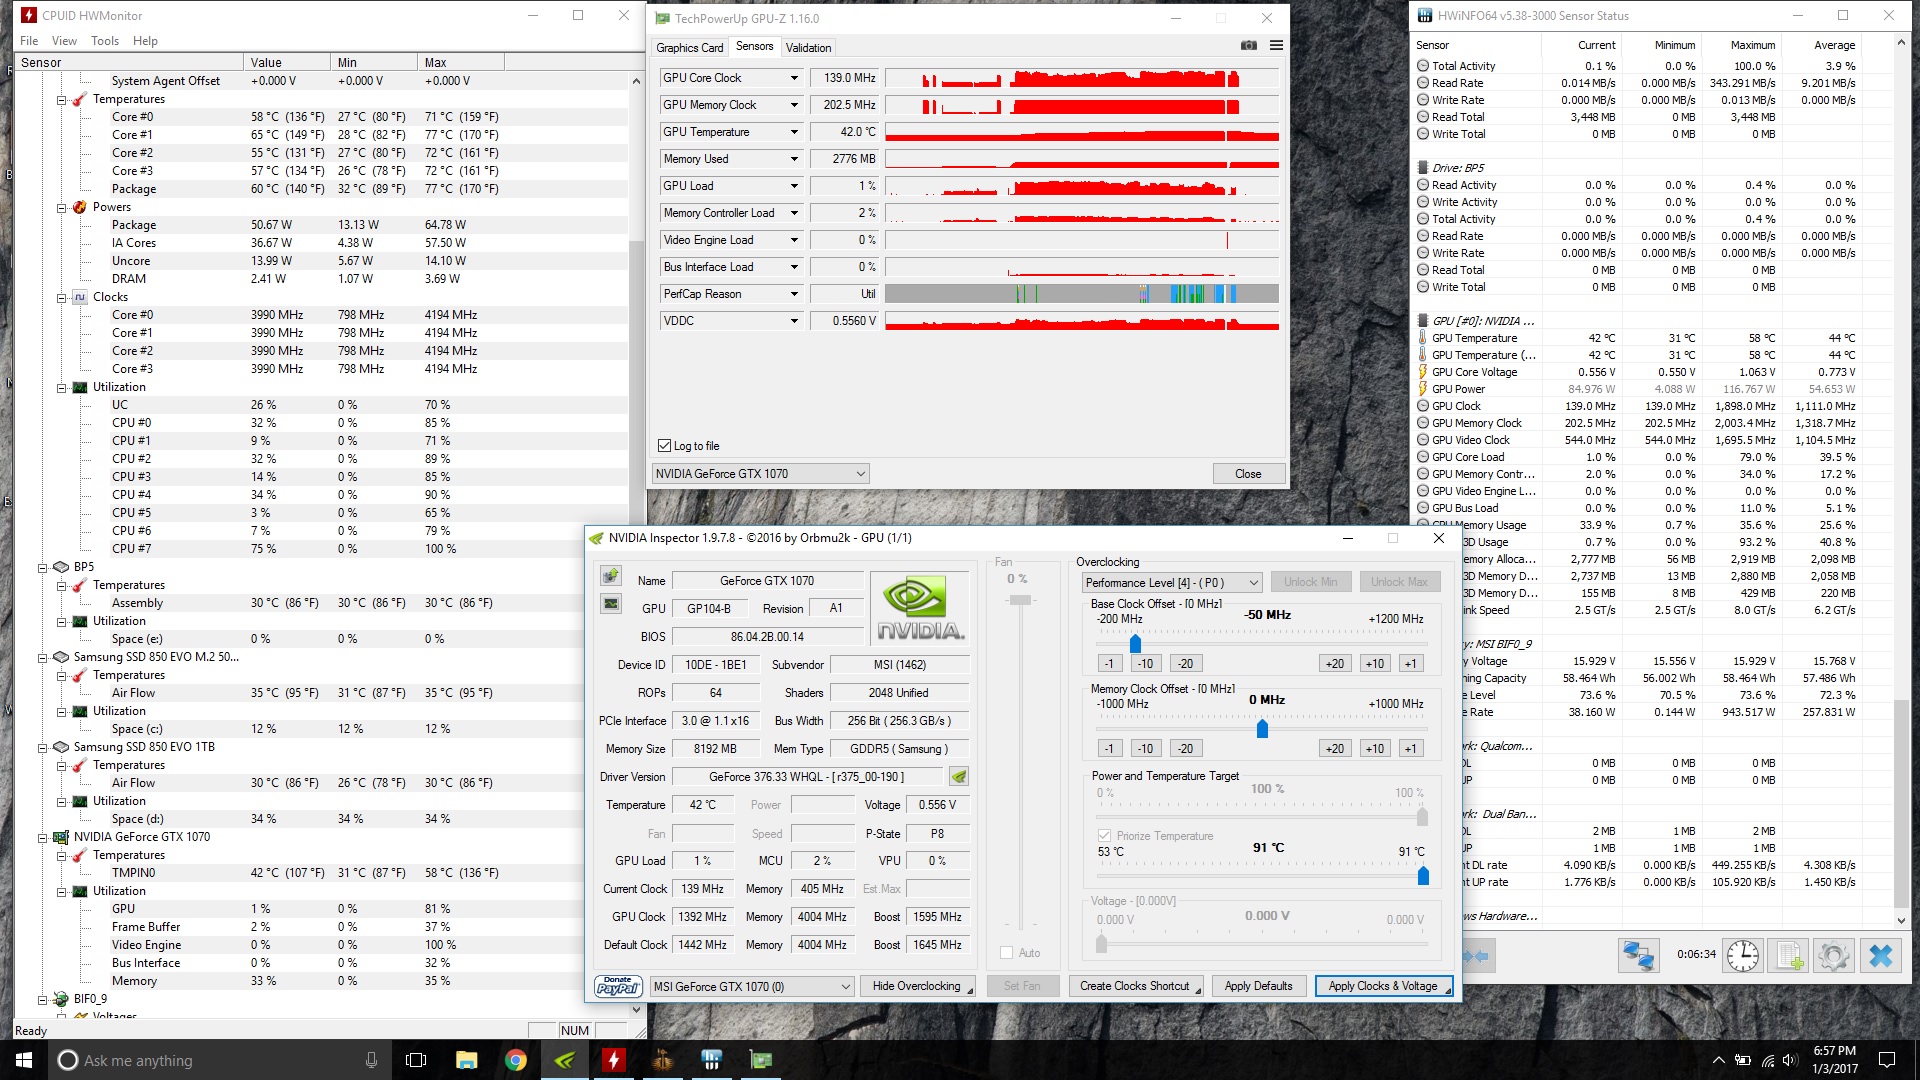Open the sensor monitoring graph icon in NVIDIA Inspector
Screen dimensions: 1920x1080
(611, 603)
